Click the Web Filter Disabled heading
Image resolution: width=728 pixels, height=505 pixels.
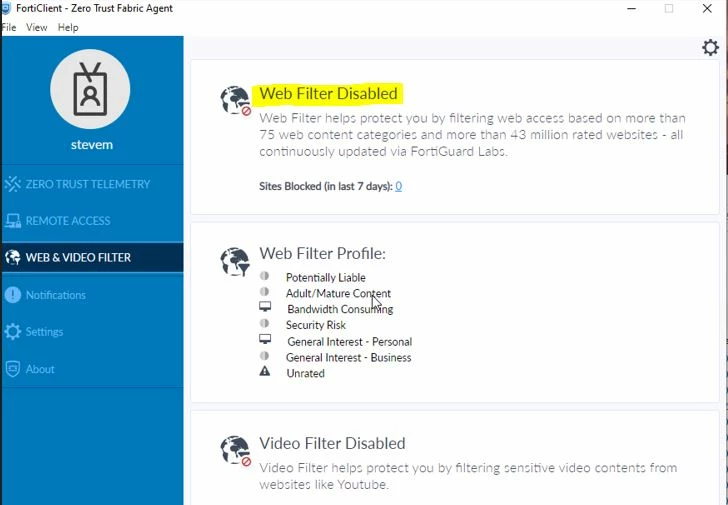click(x=328, y=93)
